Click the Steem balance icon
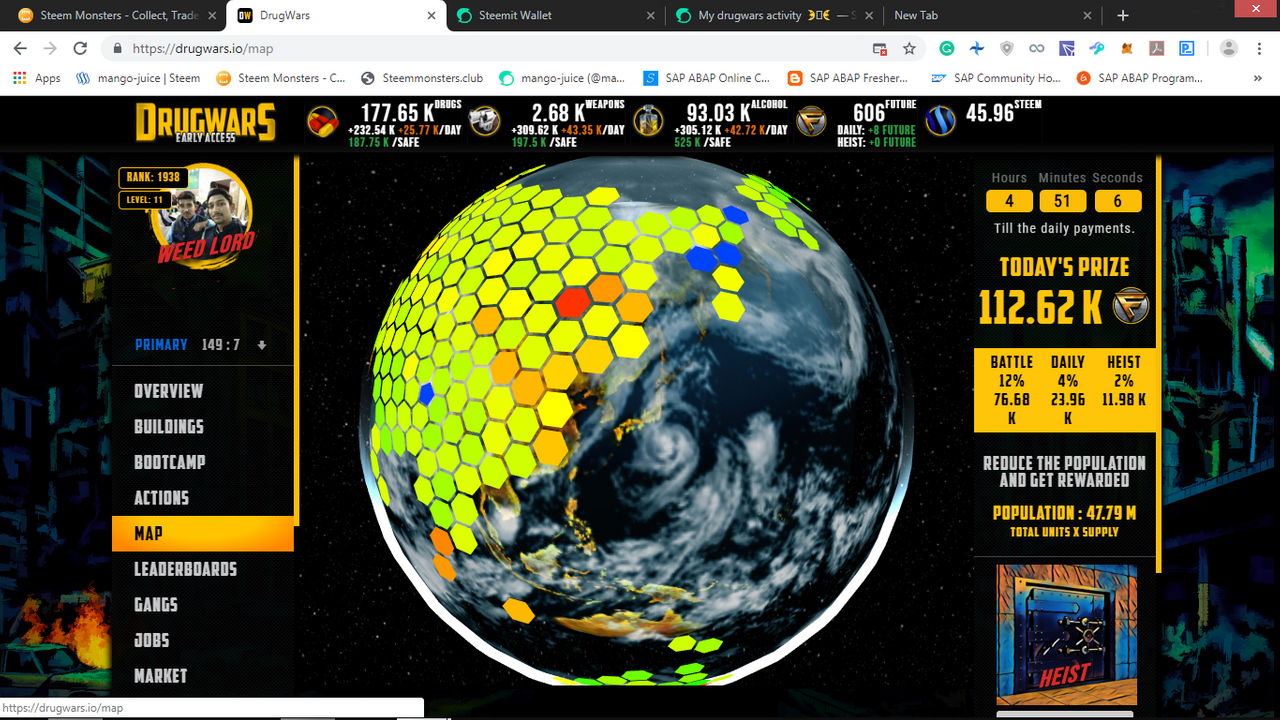The image size is (1280, 720). coord(941,122)
